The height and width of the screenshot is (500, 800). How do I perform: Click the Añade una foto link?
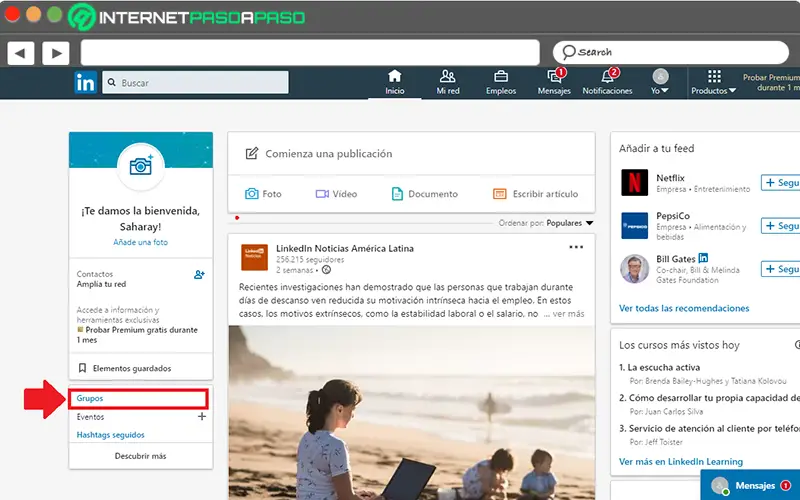(x=140, y=242)
